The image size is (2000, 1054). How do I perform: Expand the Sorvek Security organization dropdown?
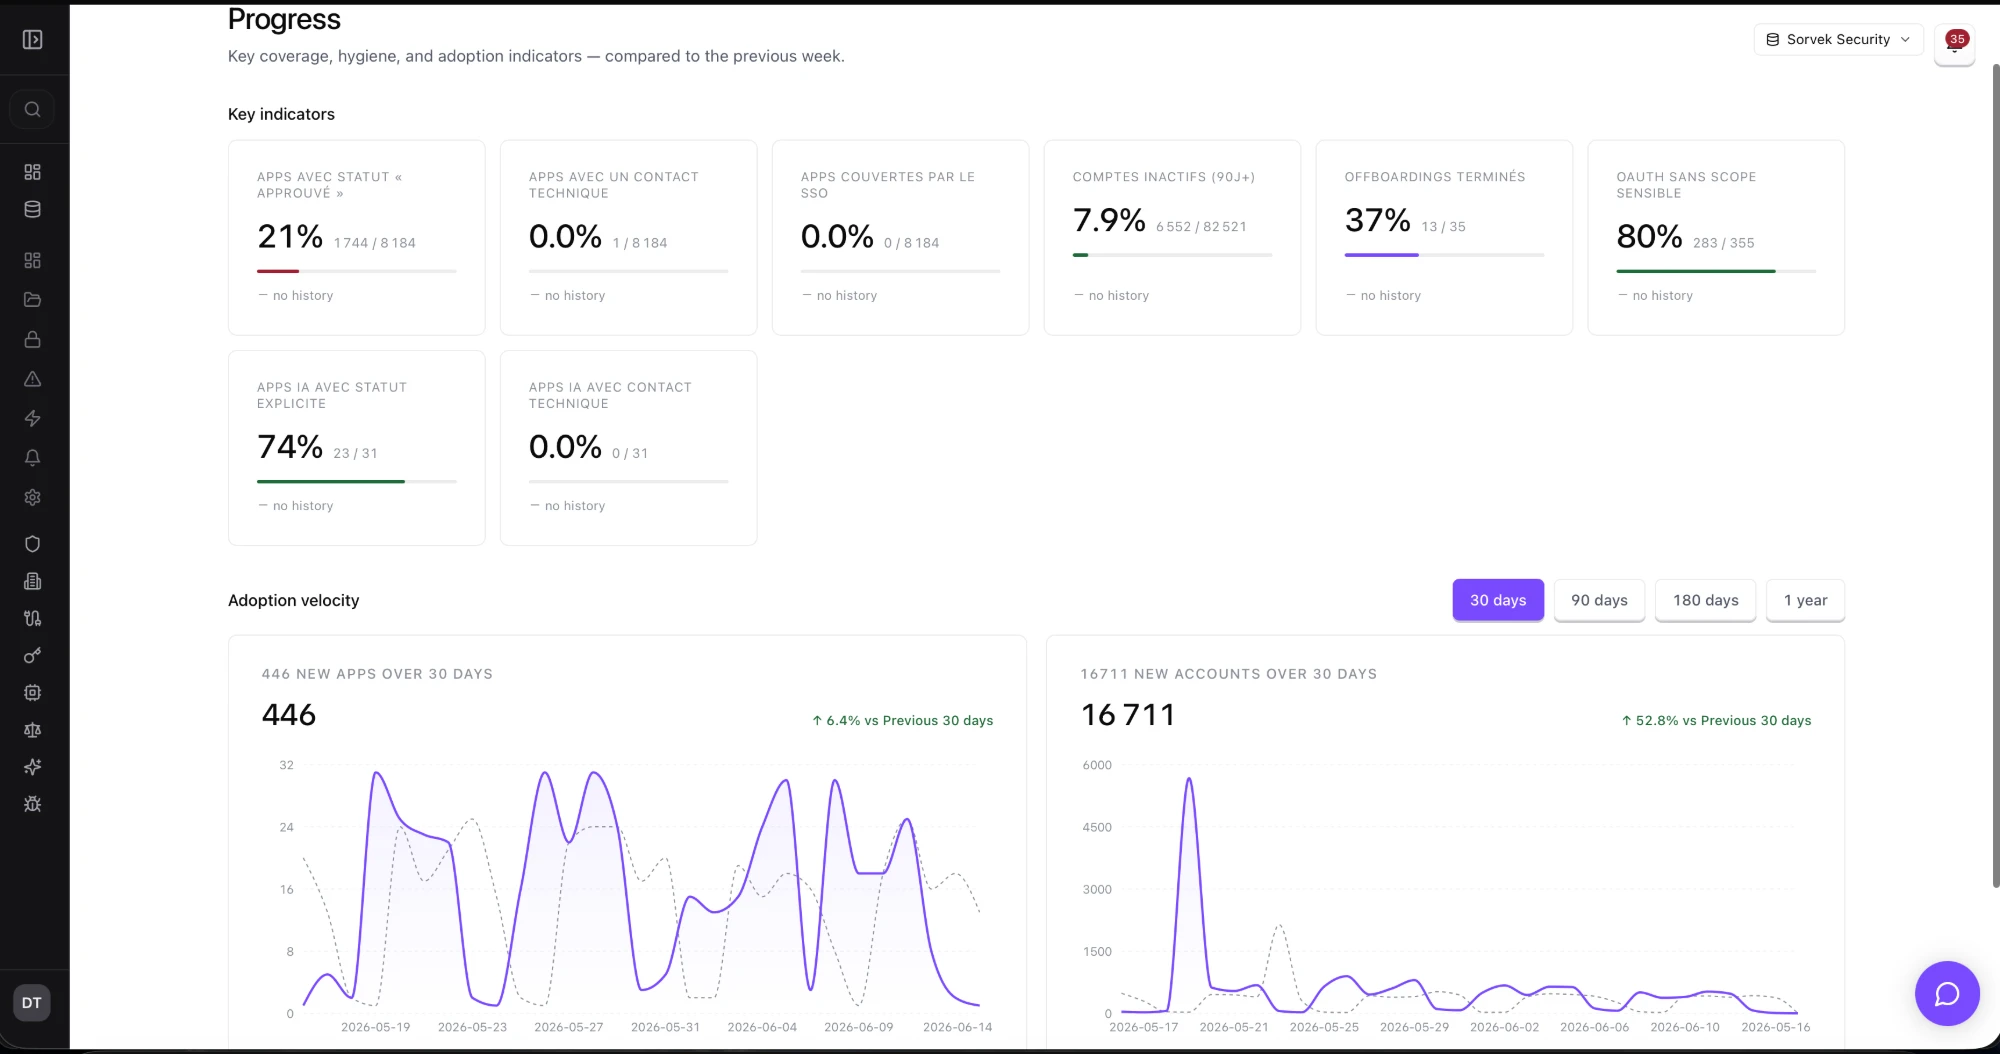click(x=1838, y=39)
